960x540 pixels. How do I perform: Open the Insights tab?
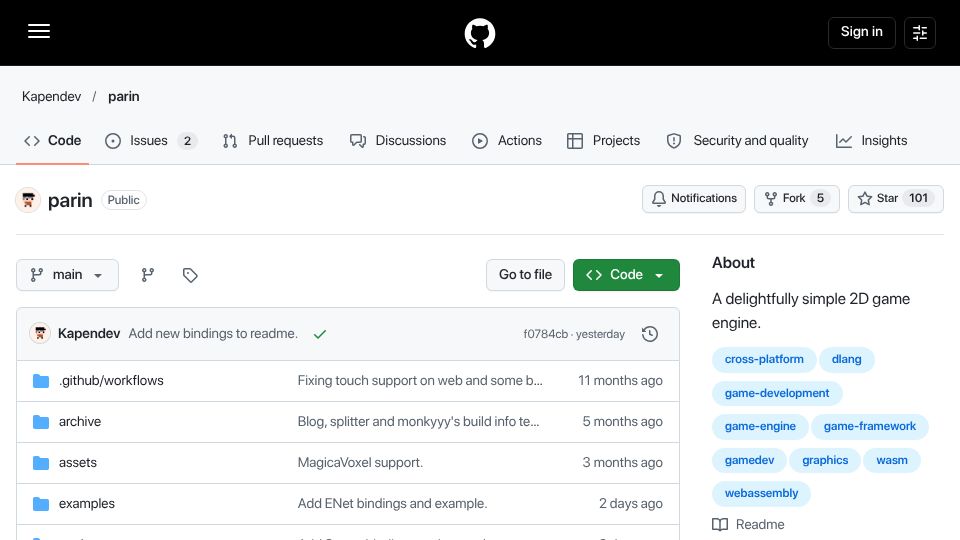(871, 141)
